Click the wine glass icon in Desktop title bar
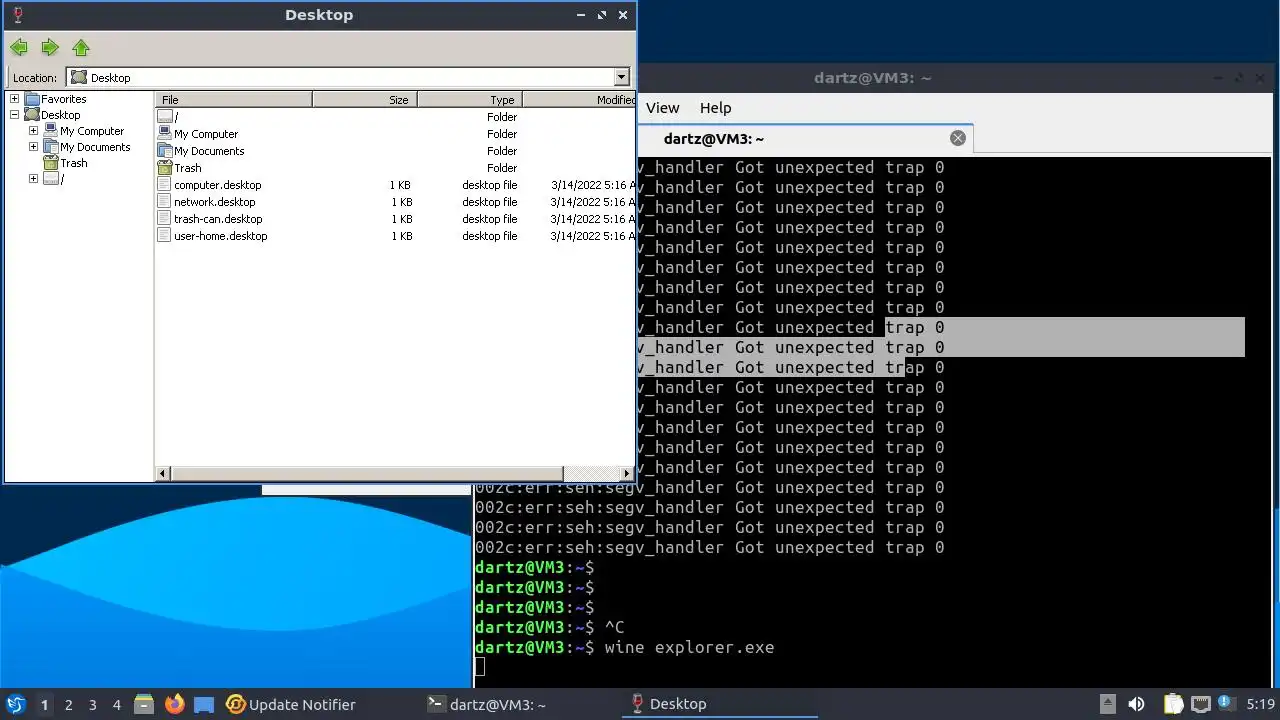 [17, 15]
